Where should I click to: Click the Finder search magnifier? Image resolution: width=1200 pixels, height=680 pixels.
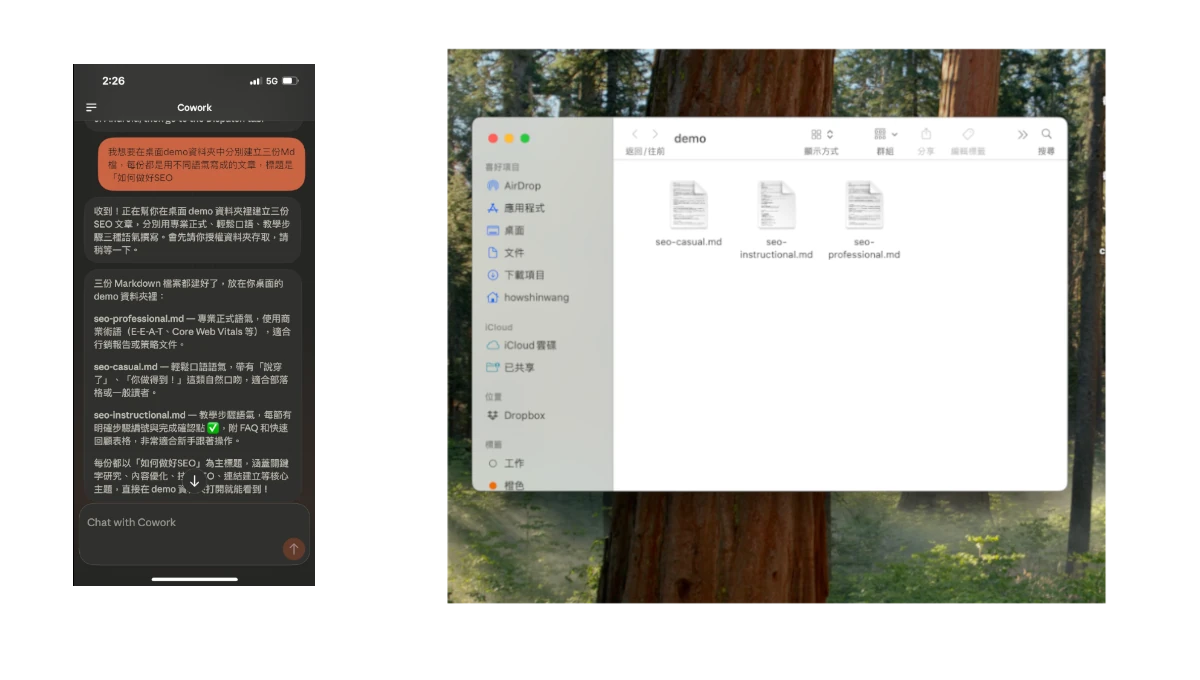coord(1046,135)
